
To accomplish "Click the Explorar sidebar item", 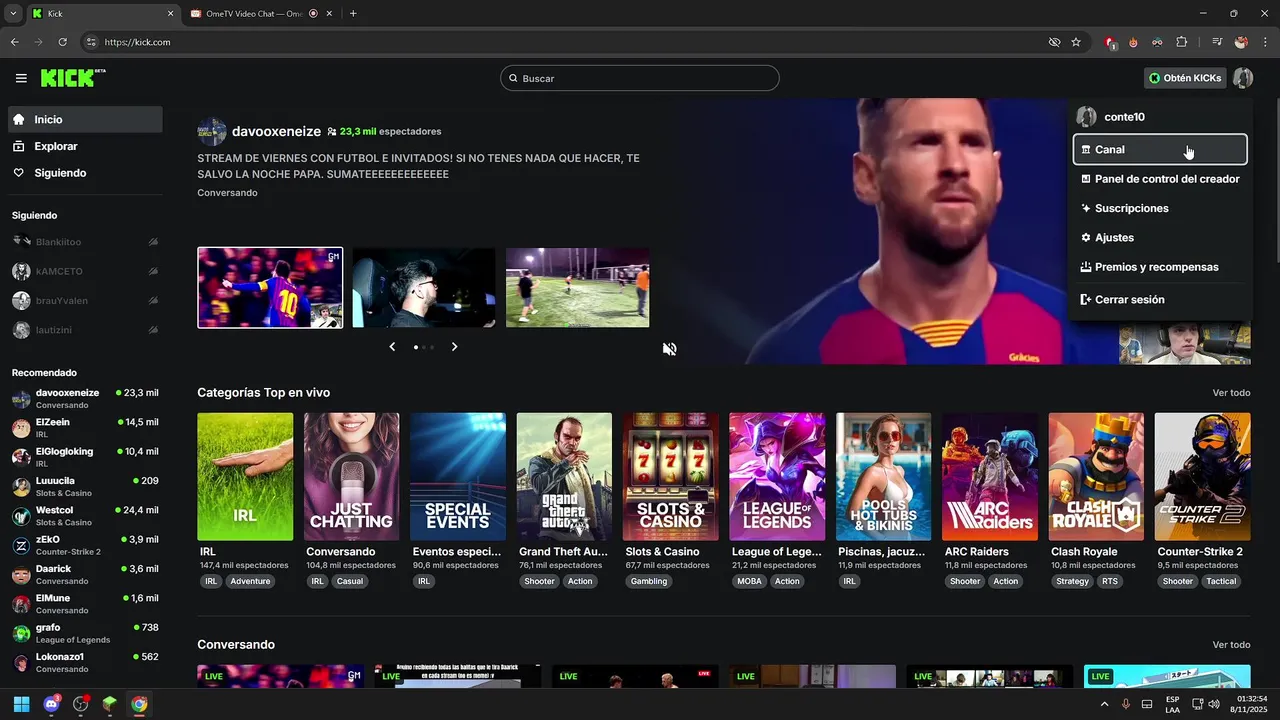I will [85, 146].
